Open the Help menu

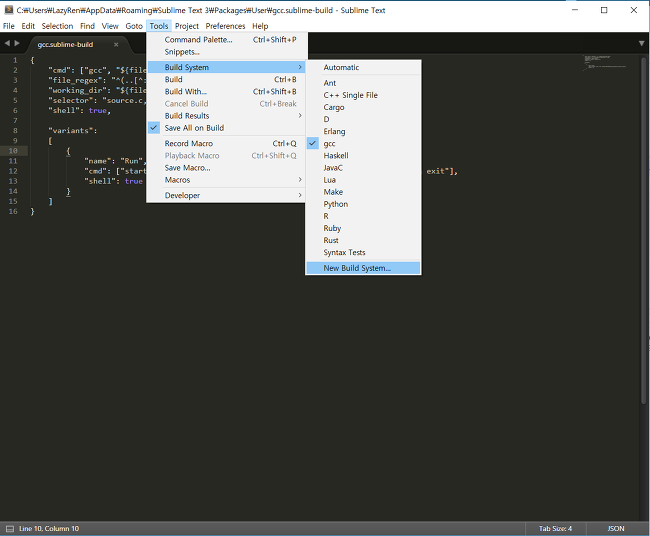tap(260, 26)
